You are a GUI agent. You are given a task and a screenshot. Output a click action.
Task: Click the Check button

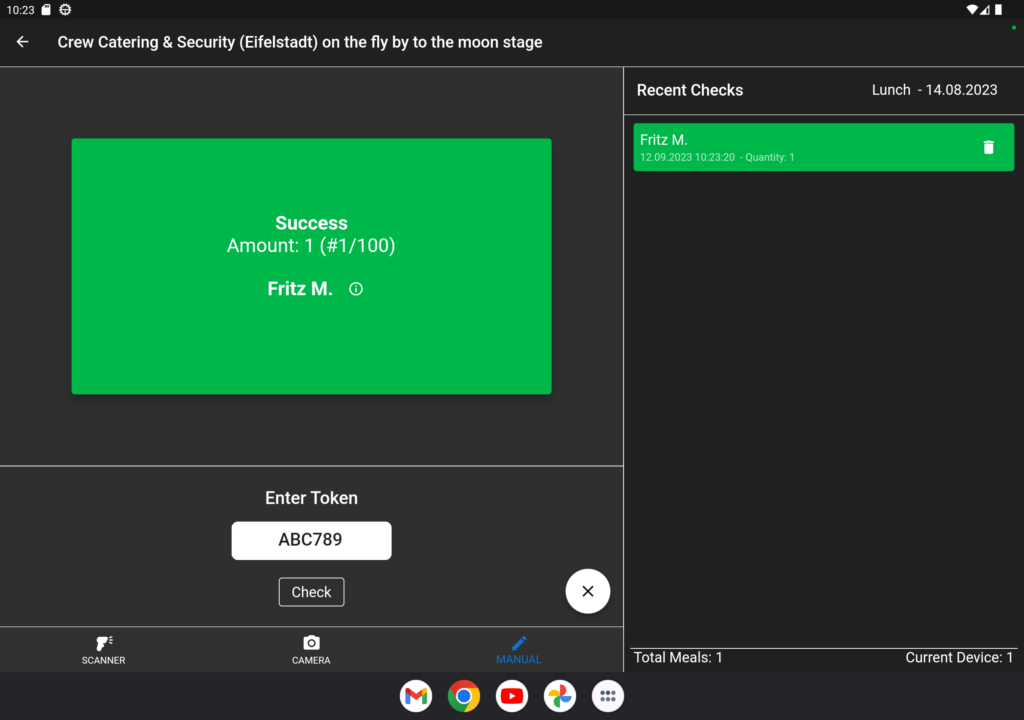point(312,592)
